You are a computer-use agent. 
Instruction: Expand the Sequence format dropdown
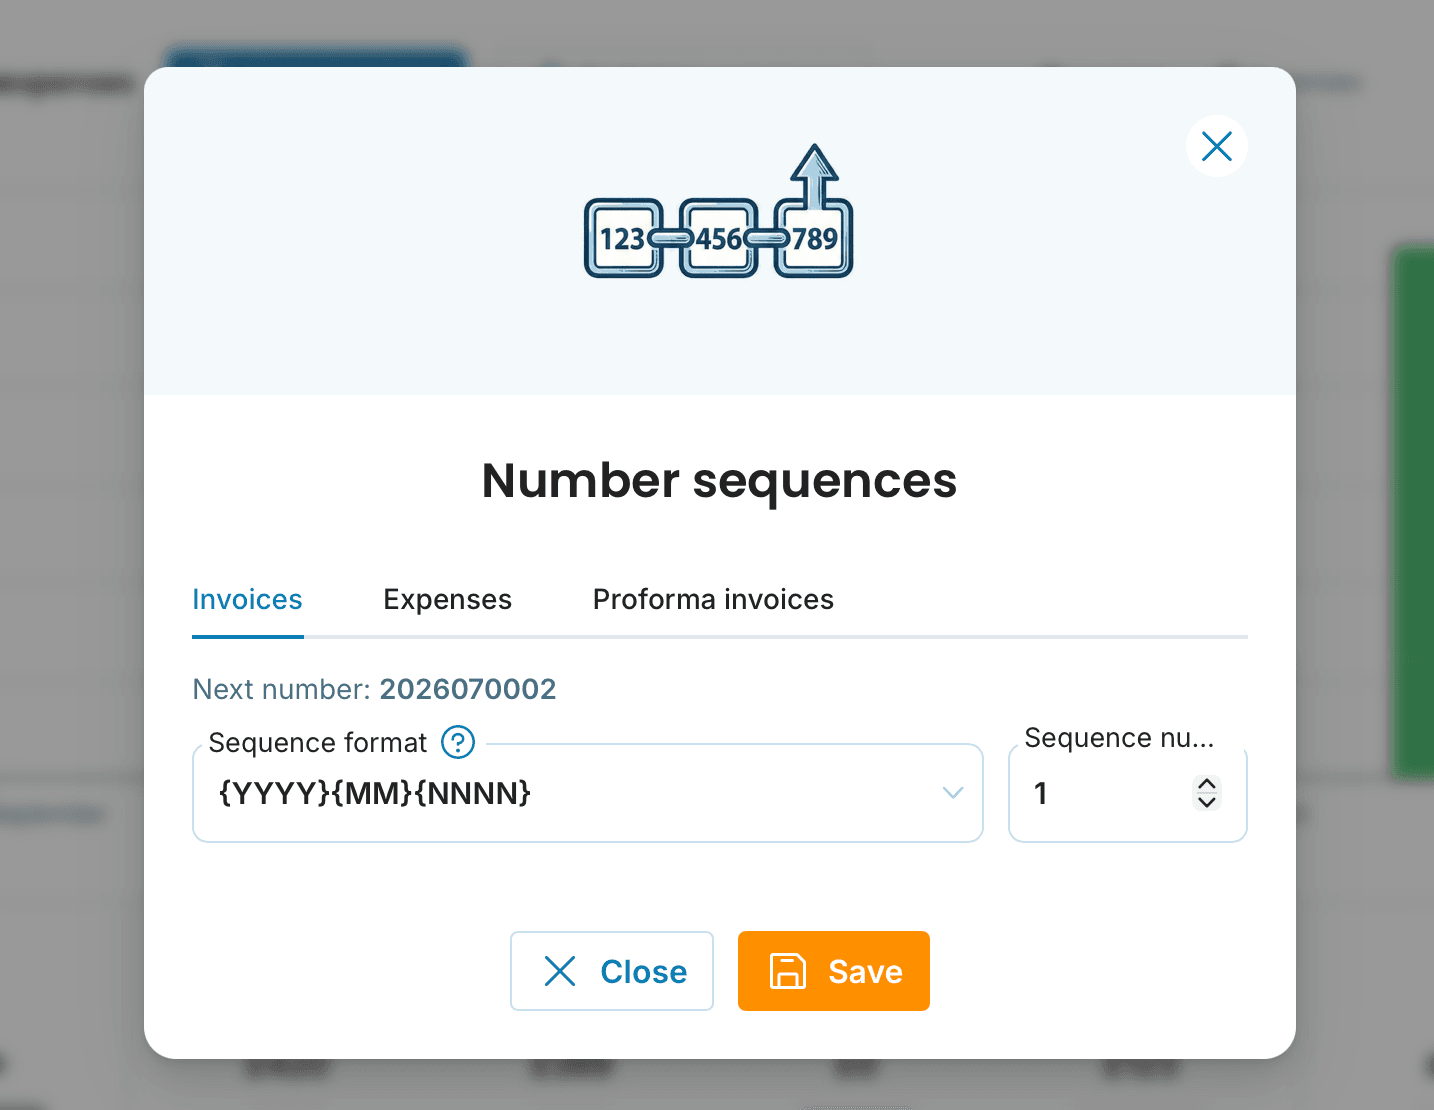pyautogui.click(x=588, y=793)
